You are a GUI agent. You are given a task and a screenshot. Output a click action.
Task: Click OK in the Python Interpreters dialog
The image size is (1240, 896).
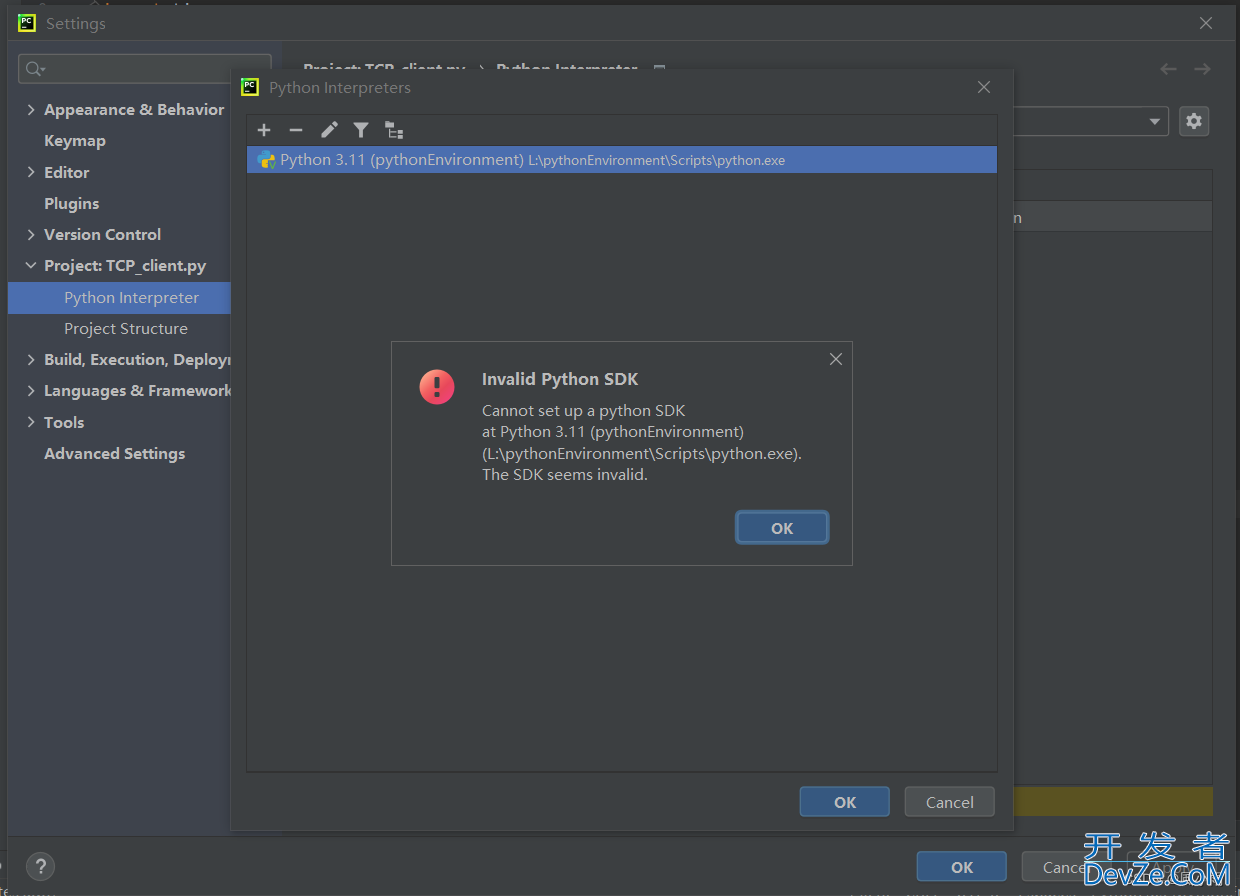click(845, 802)
